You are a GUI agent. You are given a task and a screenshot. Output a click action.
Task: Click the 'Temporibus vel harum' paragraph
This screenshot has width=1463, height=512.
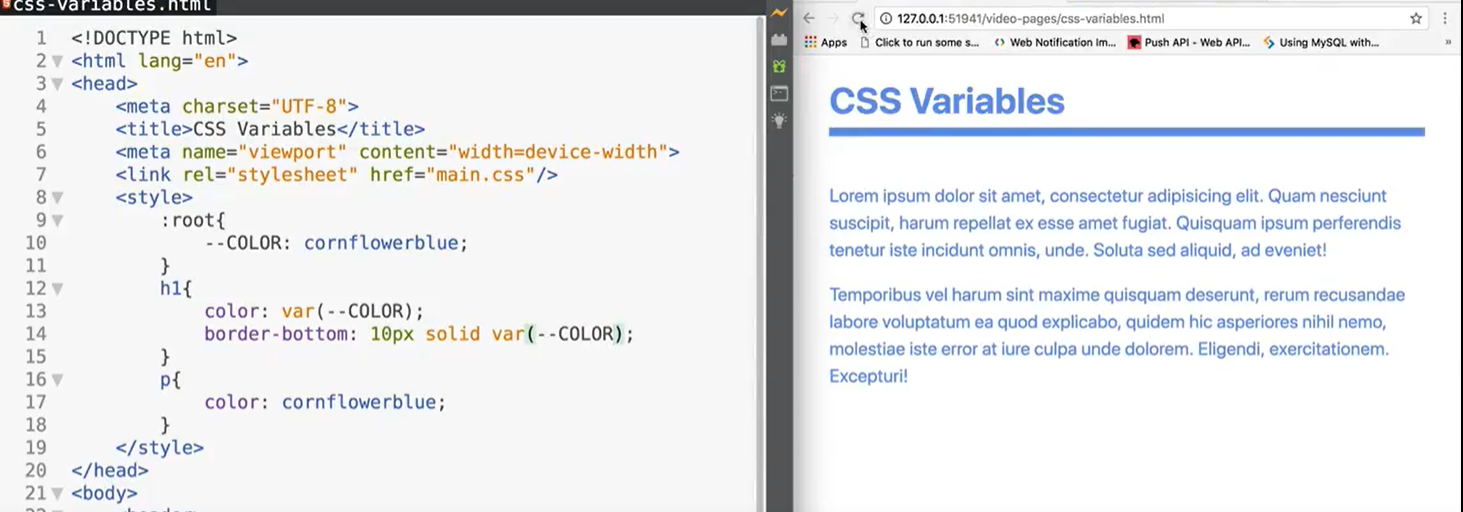[1117, 336]
